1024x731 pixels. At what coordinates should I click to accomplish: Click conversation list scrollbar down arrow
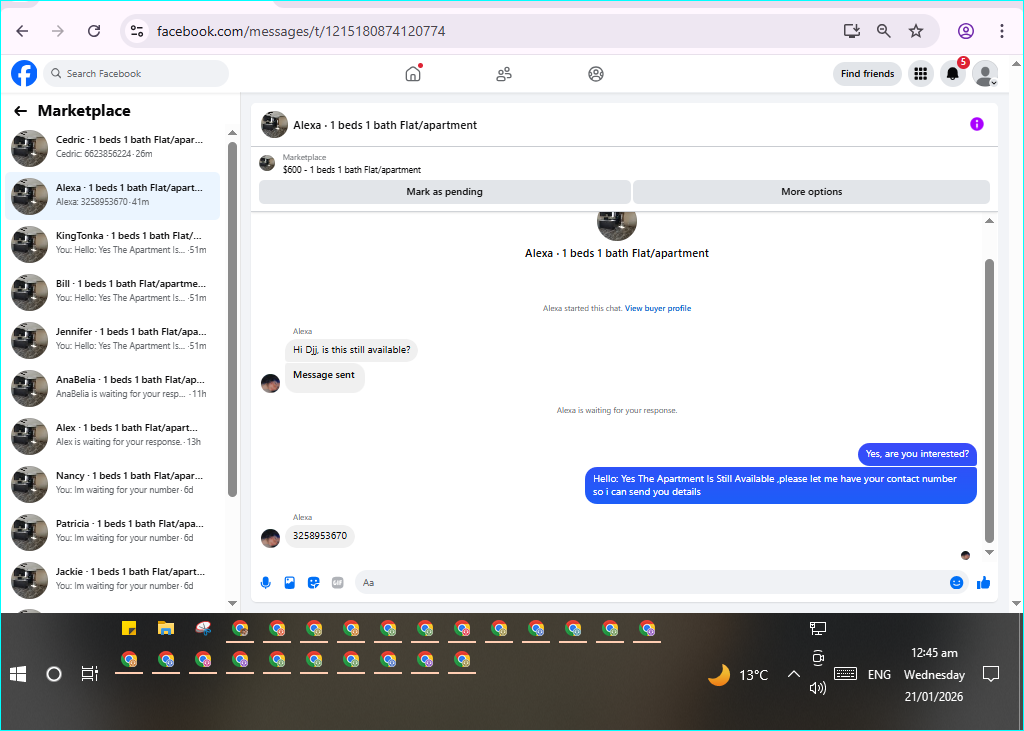coord(232,603)
